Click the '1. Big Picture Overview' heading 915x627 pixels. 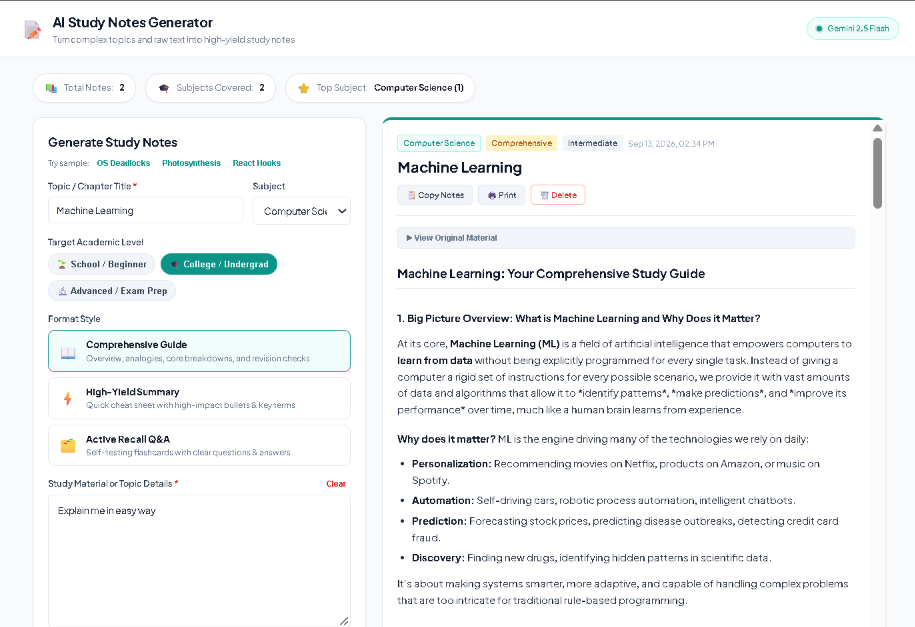tap(578, 319)
